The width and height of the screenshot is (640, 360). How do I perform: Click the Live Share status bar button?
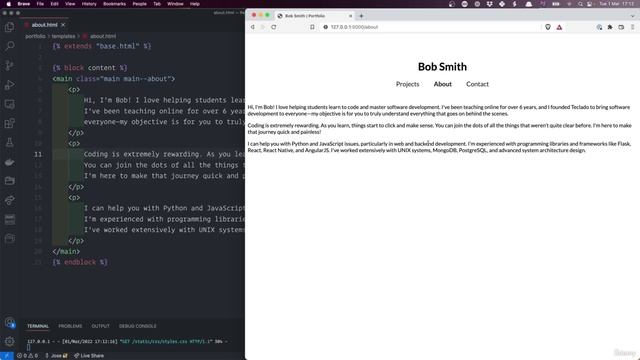pos(89,356)
